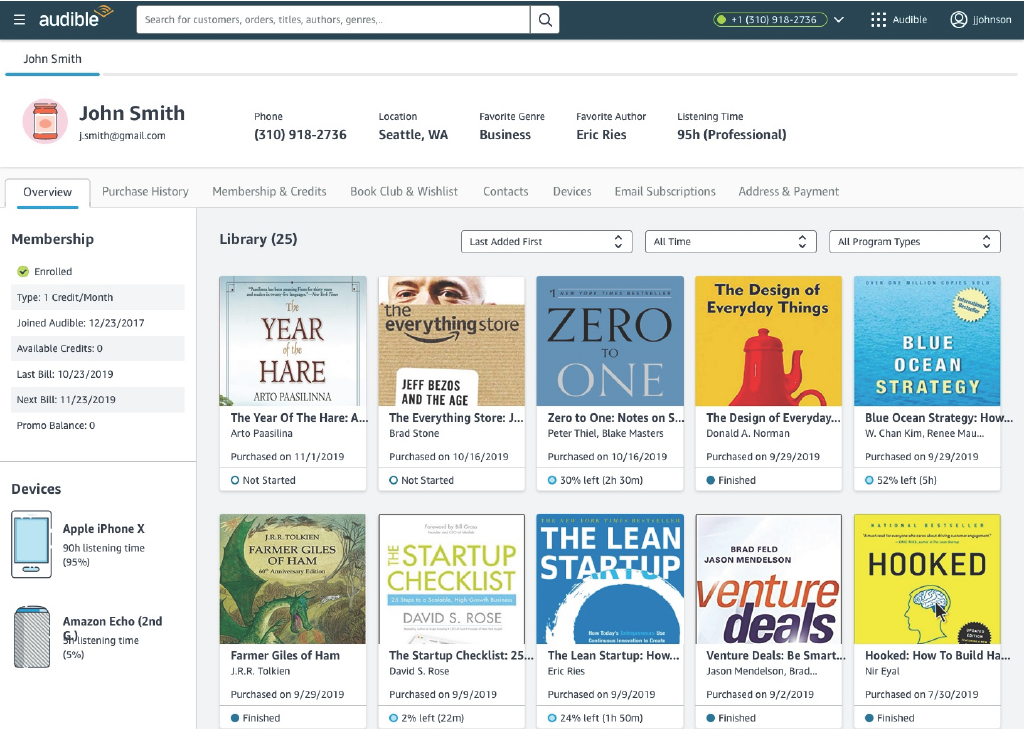Screen dimensions: 1024x729
Task: Switch to the Purchase History tab
Action: pyautogui.click(x=145, y=192)
